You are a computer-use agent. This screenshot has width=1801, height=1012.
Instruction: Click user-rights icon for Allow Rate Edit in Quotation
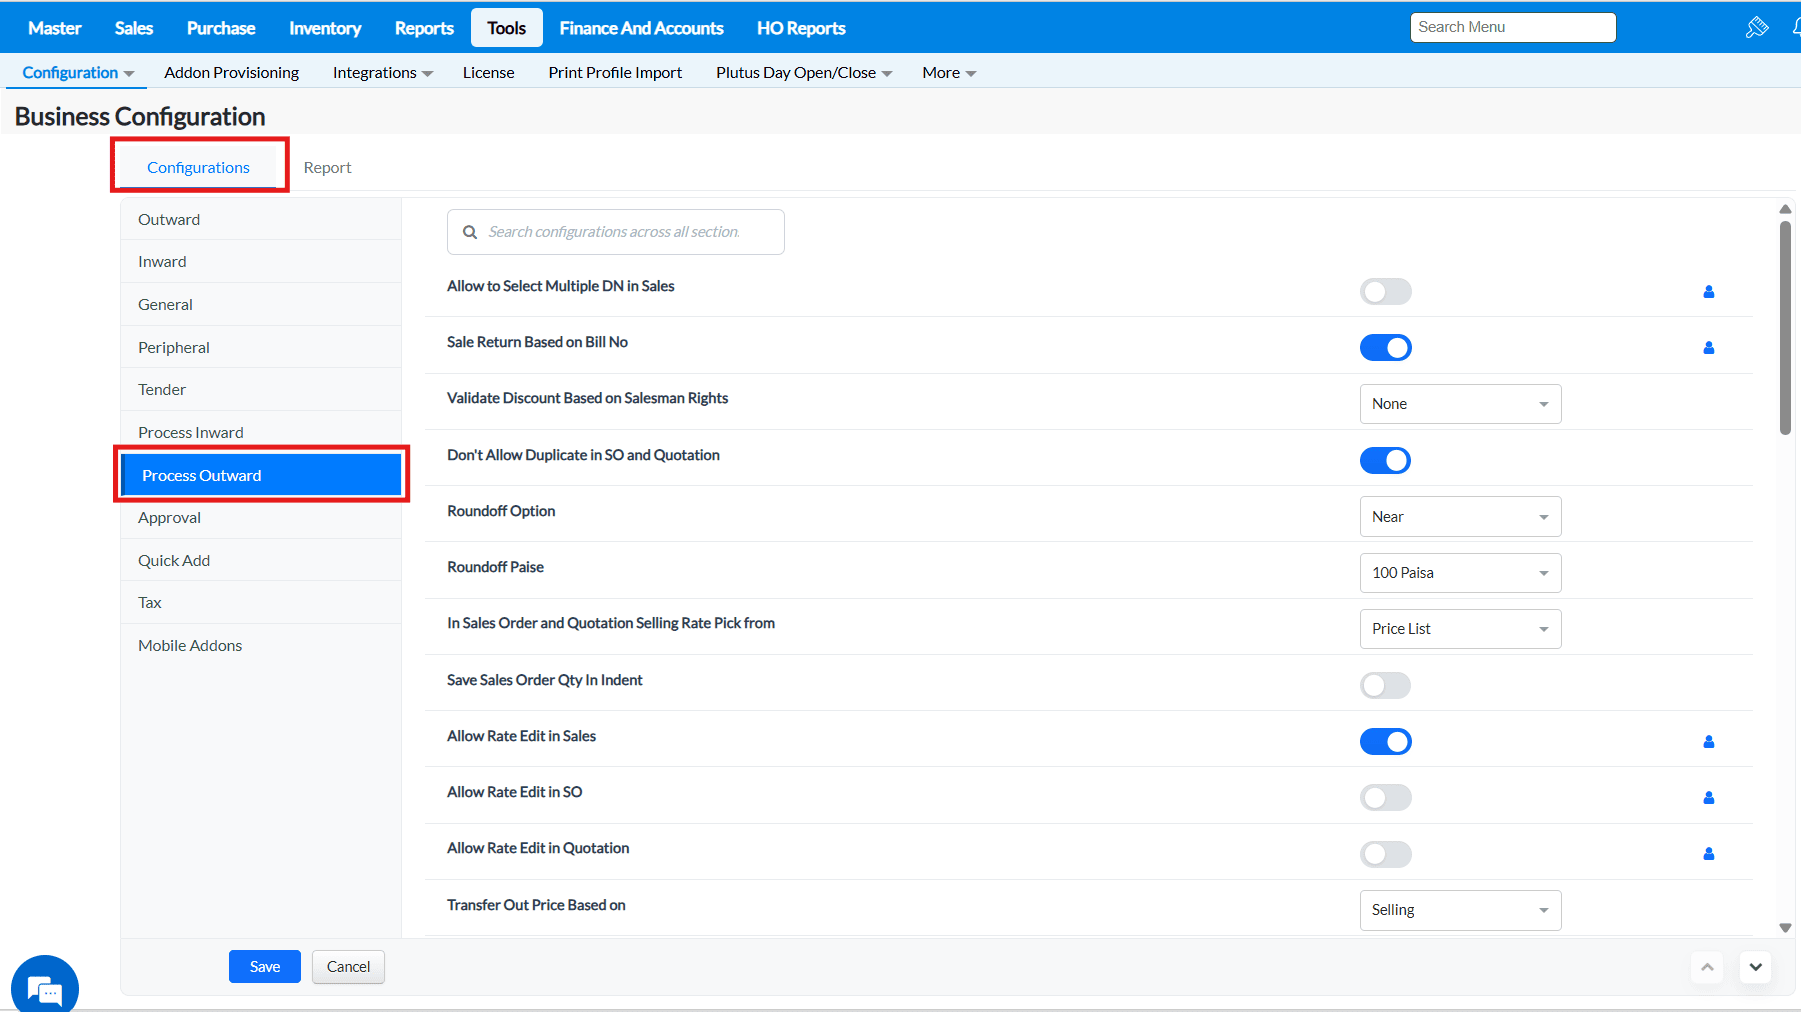tap(1709, 854)
